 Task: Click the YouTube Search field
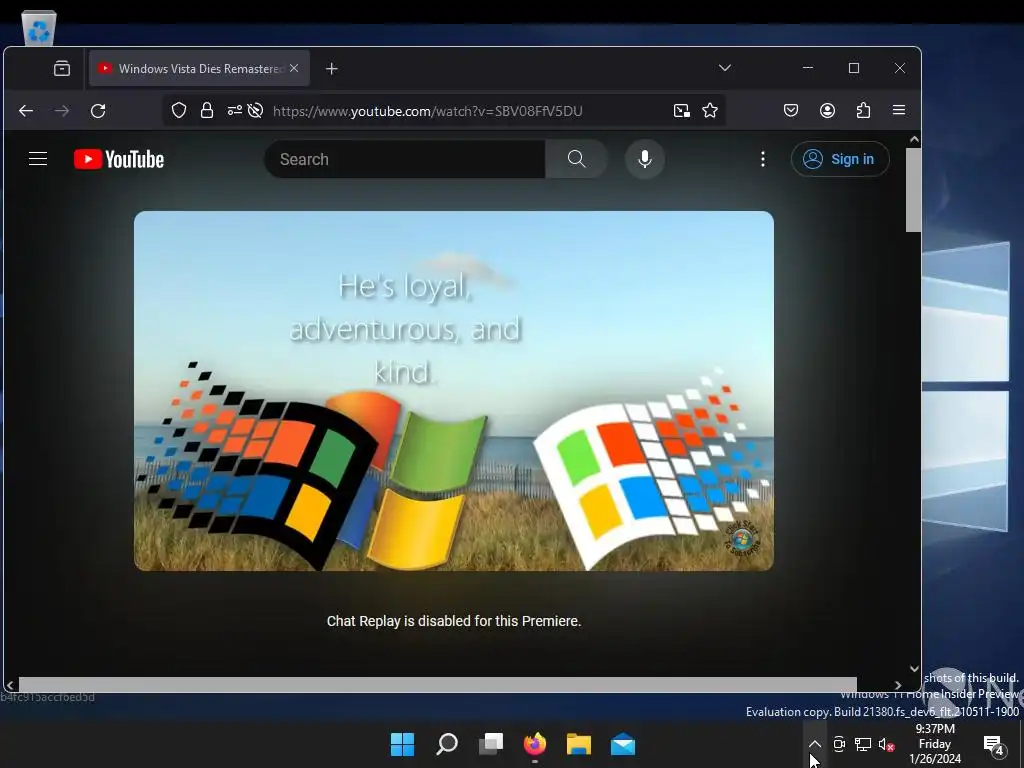tap(405, 159)
